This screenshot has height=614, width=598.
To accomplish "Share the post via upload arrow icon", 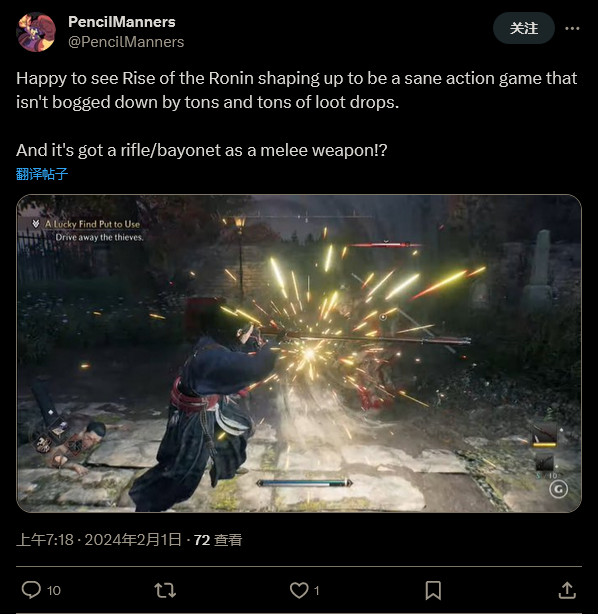I will pos(567,590).
